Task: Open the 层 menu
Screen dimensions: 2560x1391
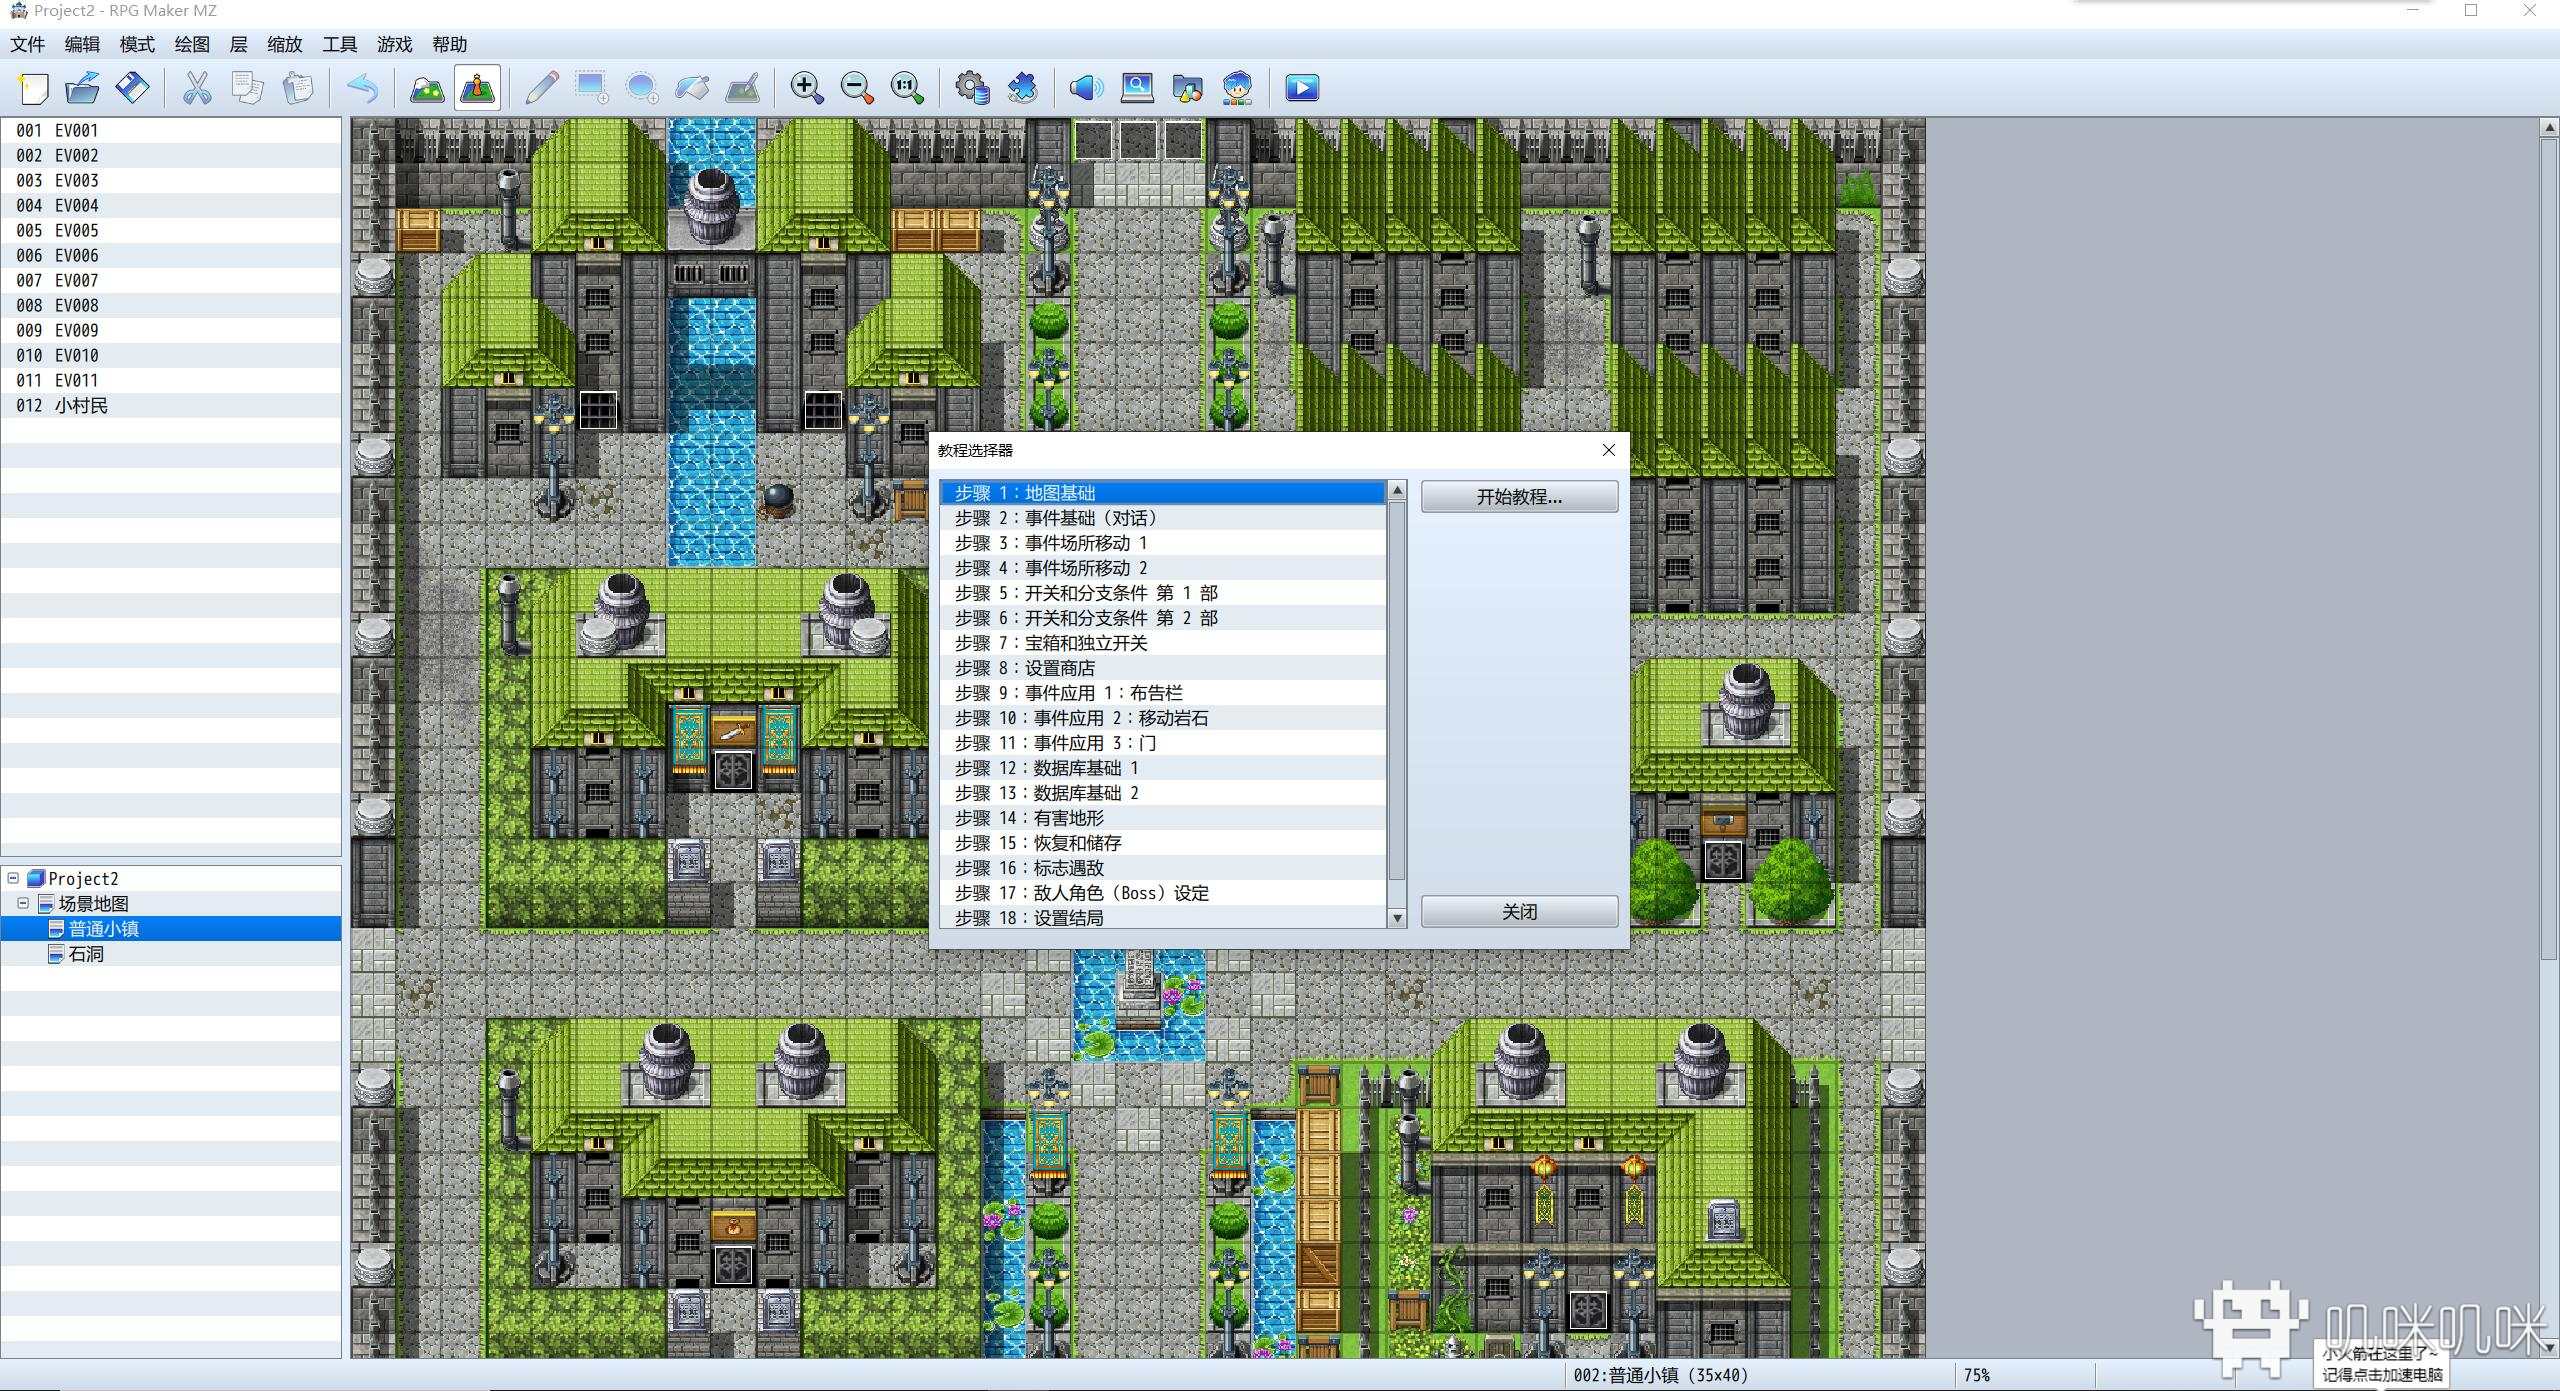Action: pos(238,44)
